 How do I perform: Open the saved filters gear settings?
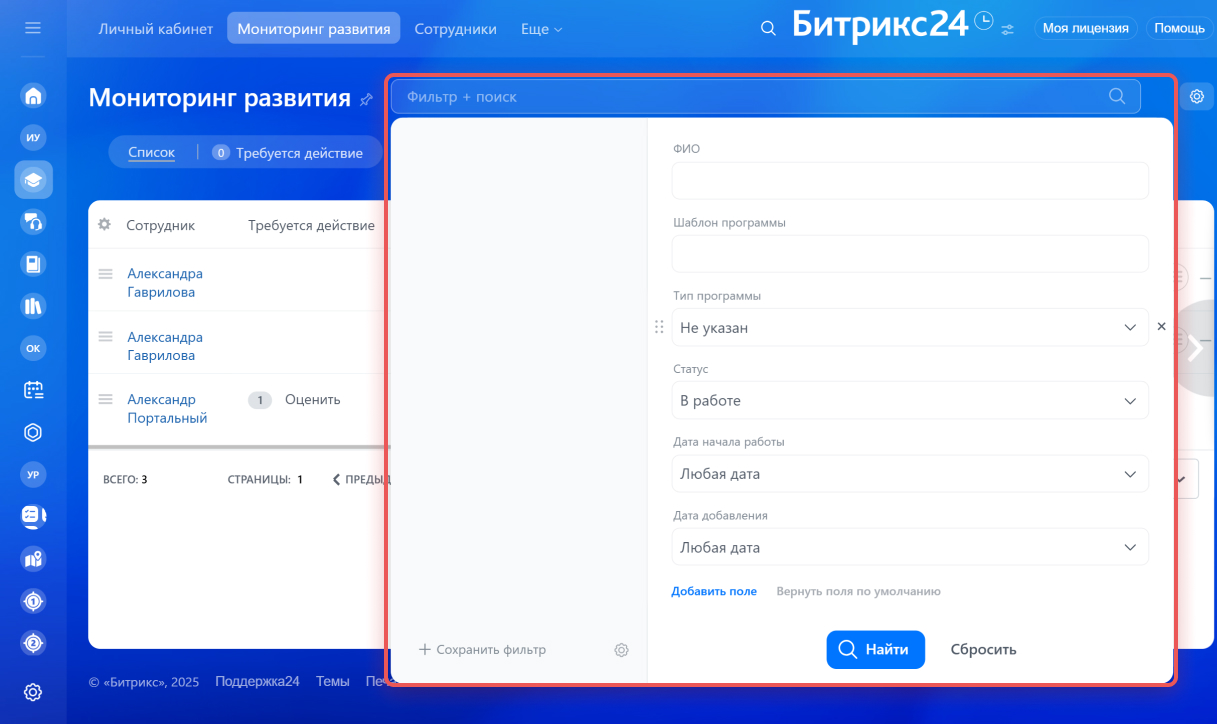[621, 650]
